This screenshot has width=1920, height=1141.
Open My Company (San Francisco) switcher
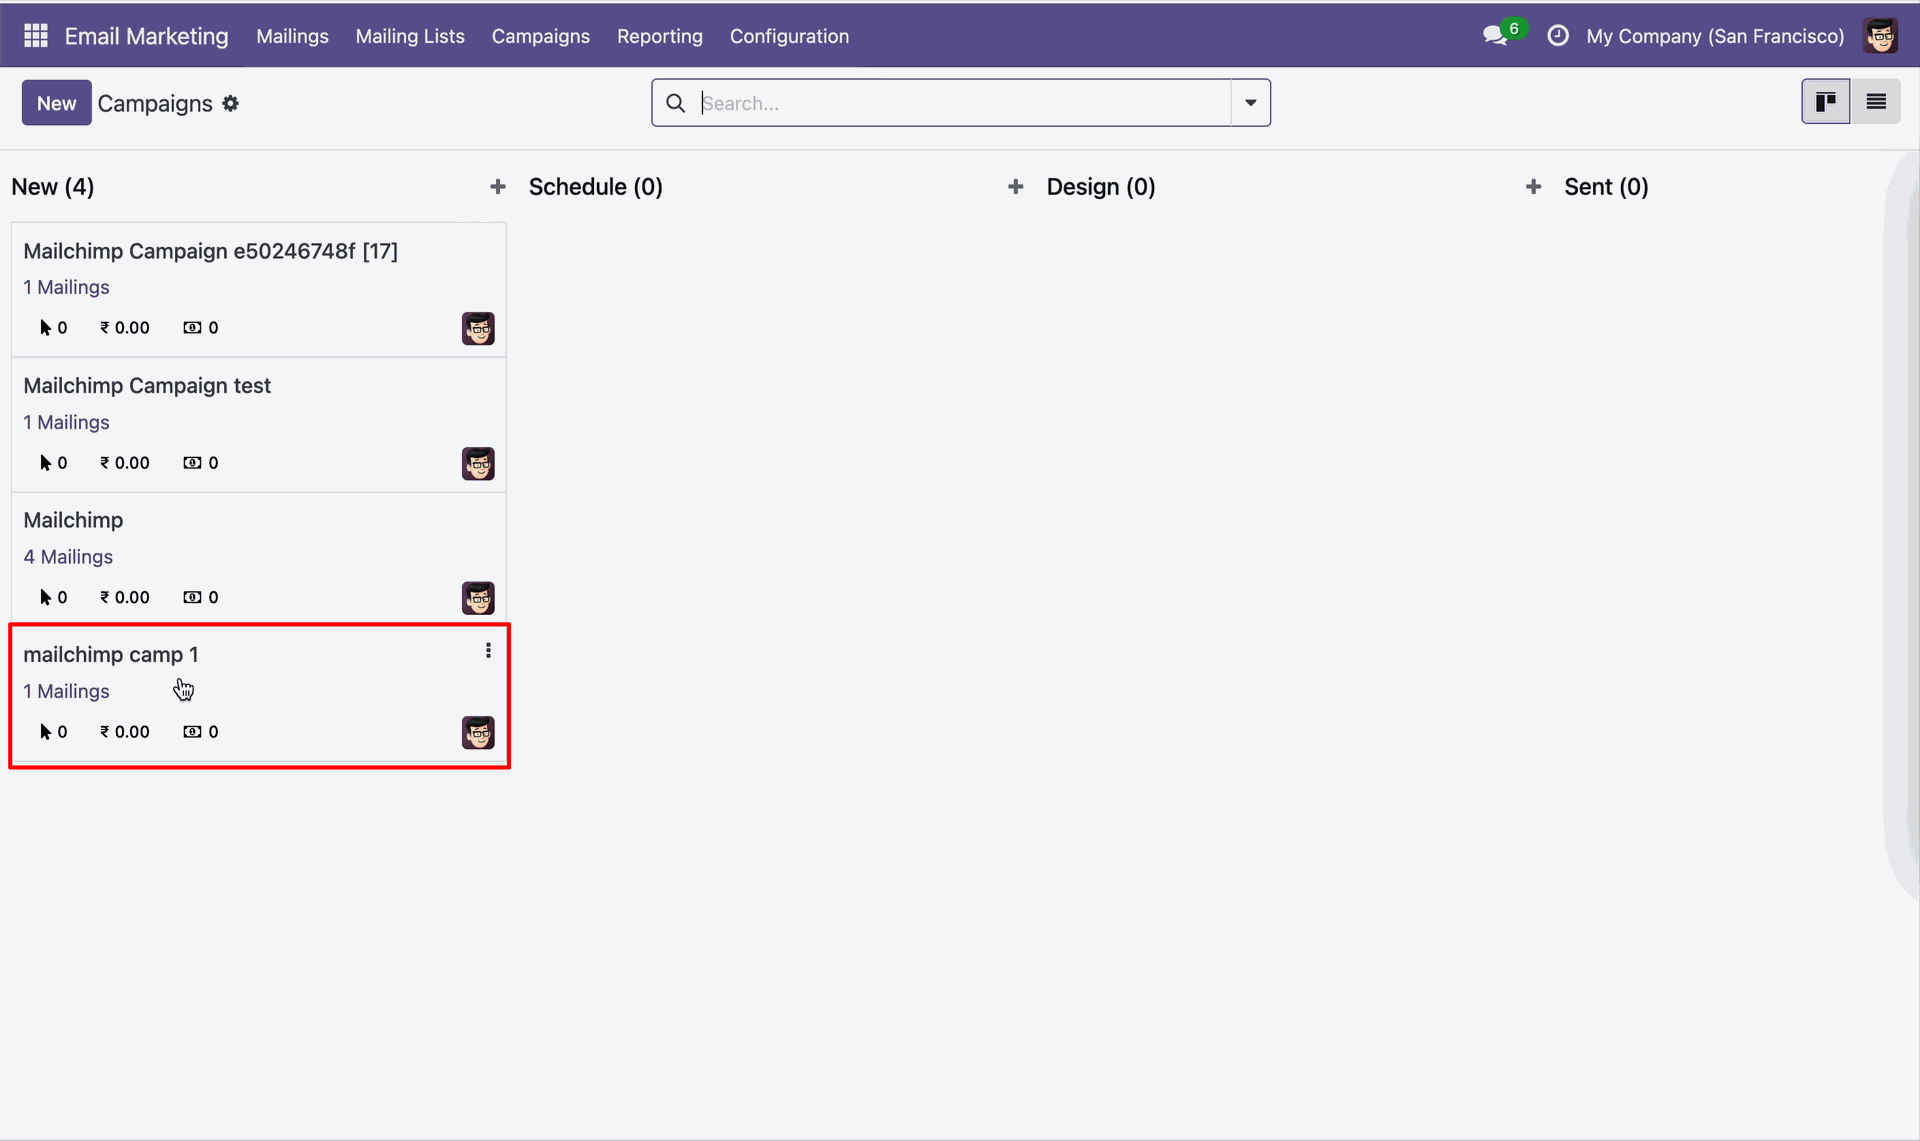click(1715, 36)
